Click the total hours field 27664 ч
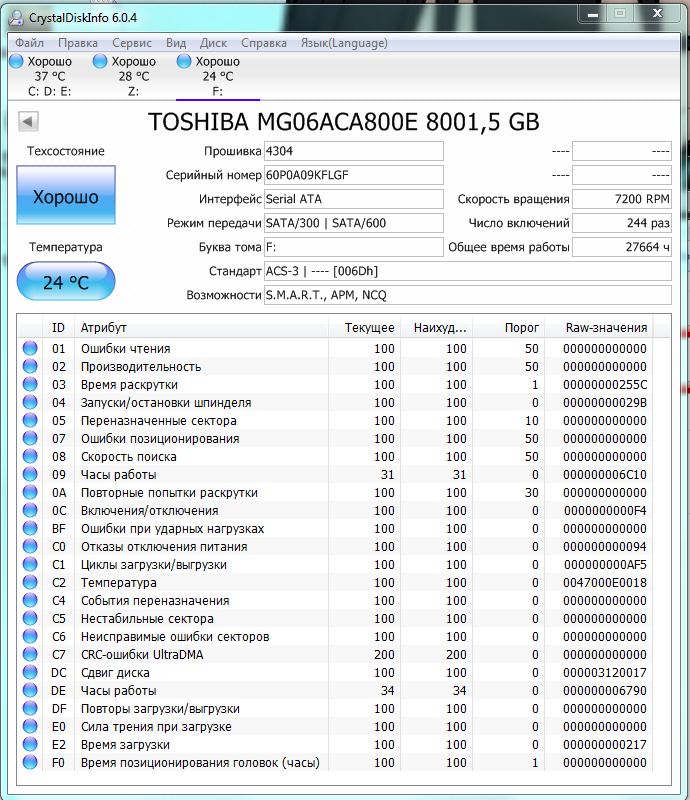690x800 pixels. click(x=622, y=247)
